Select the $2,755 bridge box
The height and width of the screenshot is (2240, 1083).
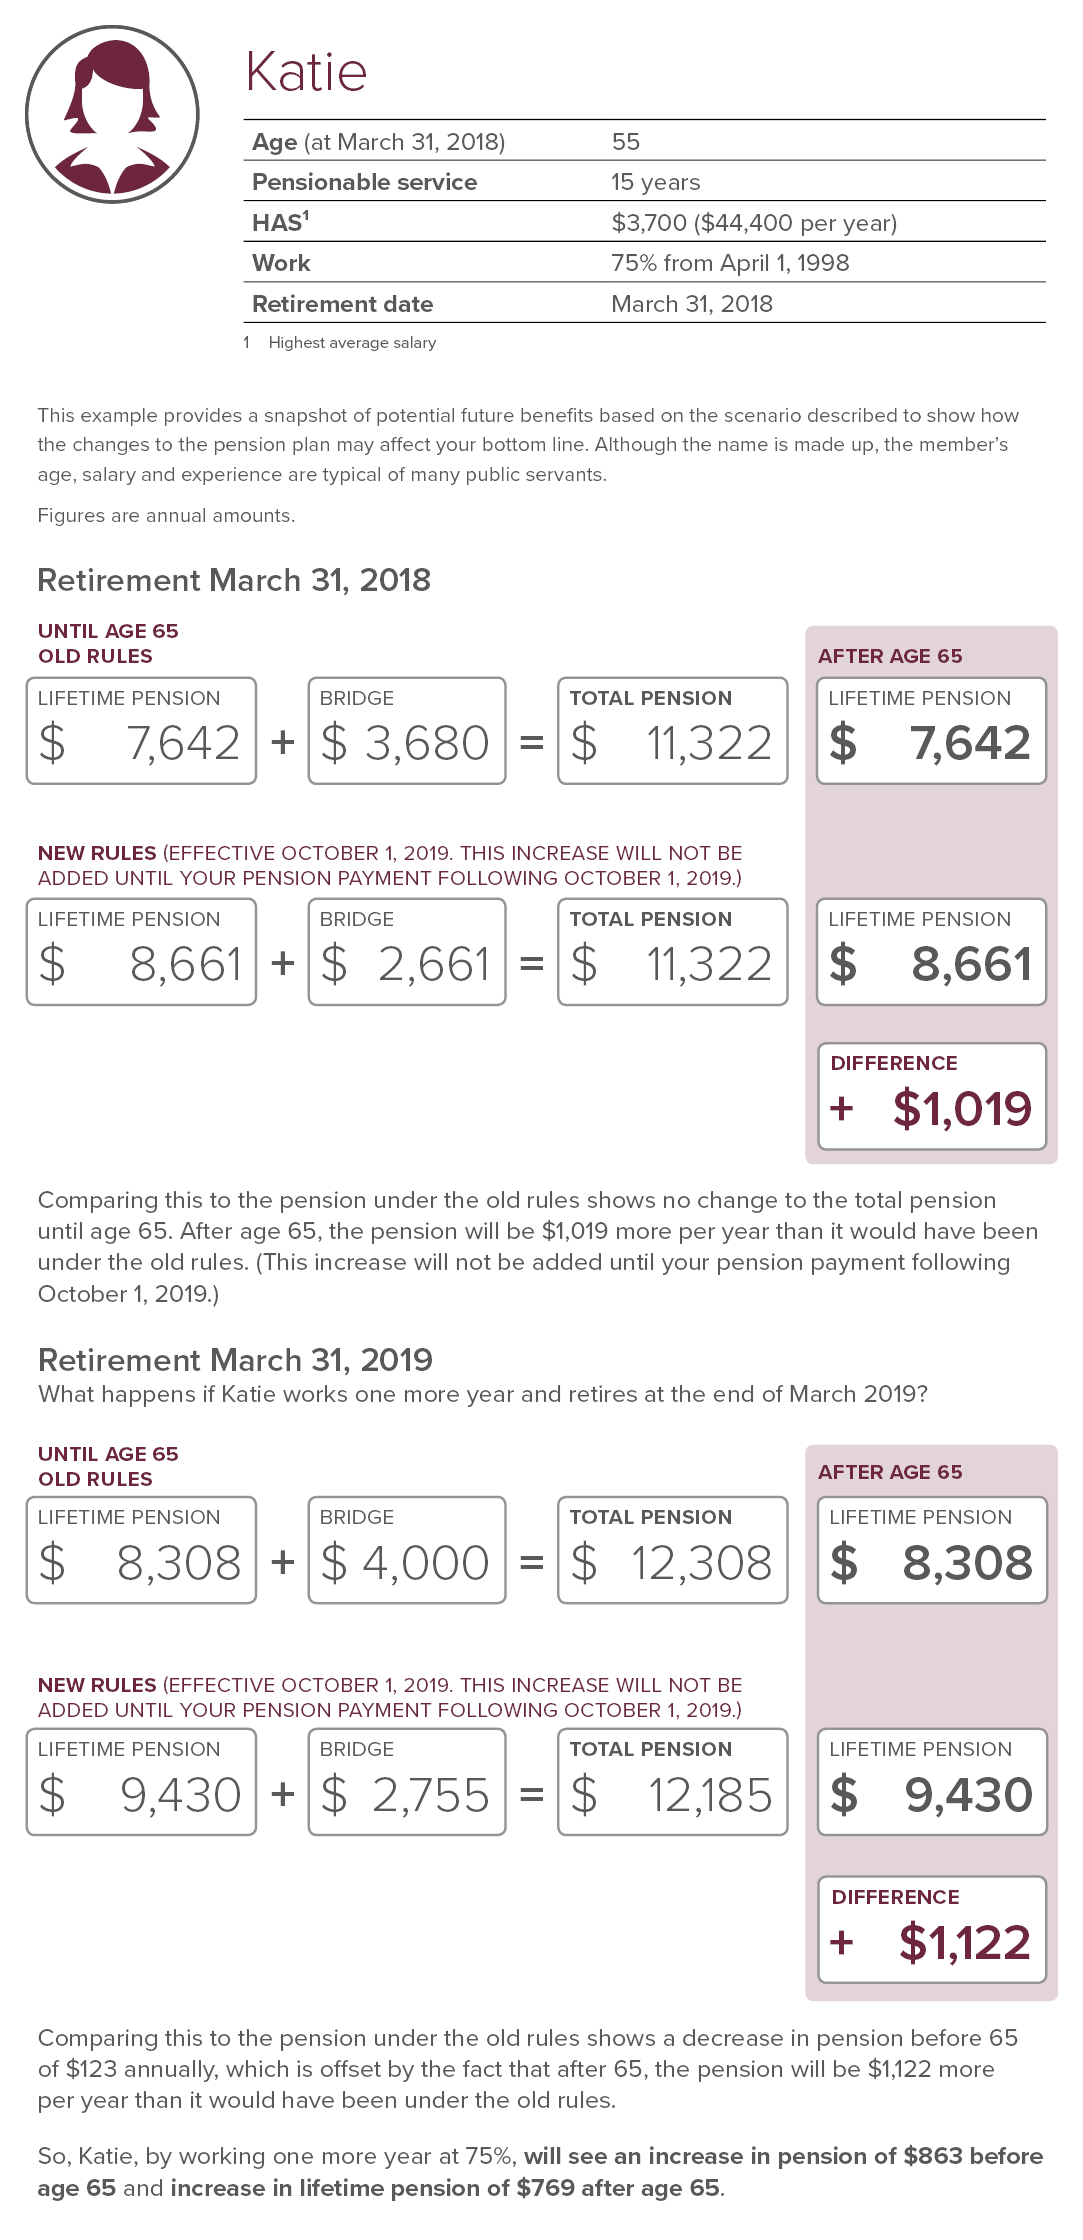[x=406, y=1782]
